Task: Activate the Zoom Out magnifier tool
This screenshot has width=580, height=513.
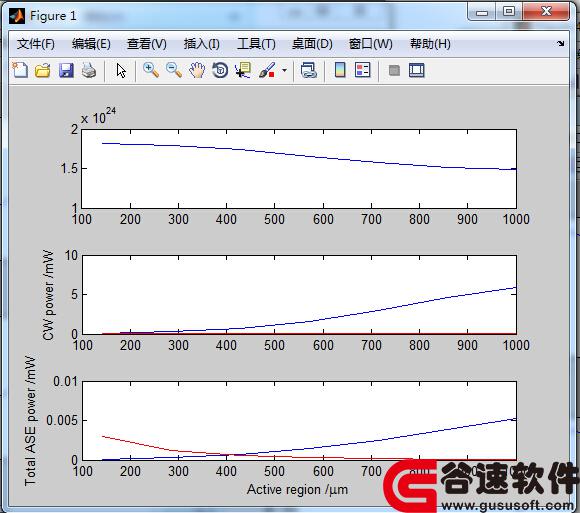Action: (173, 70)
